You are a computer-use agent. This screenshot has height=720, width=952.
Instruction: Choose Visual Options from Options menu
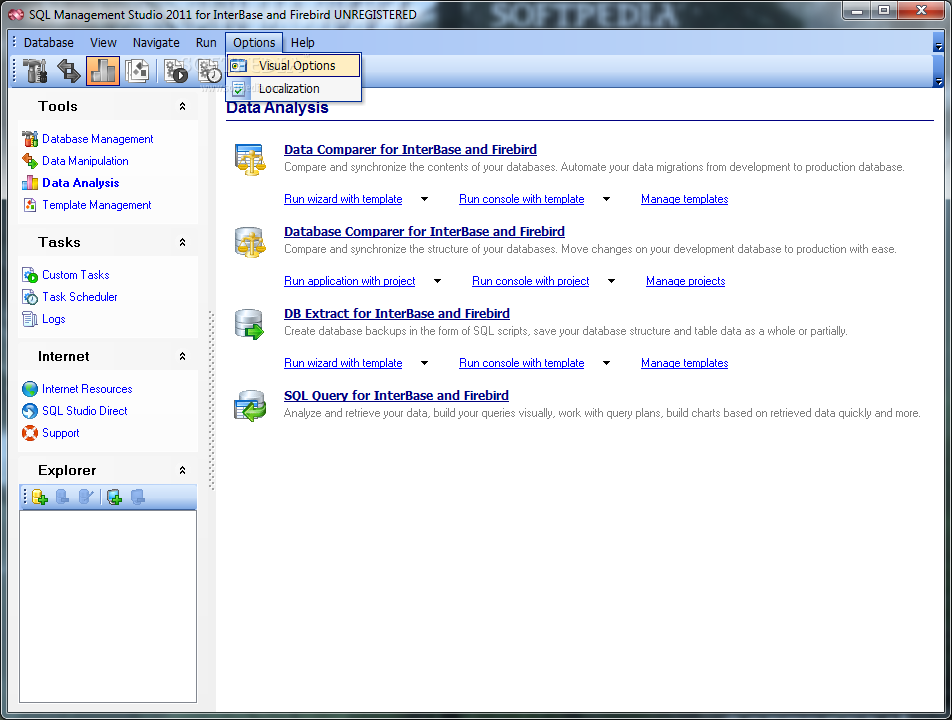[x=294, y=66]
